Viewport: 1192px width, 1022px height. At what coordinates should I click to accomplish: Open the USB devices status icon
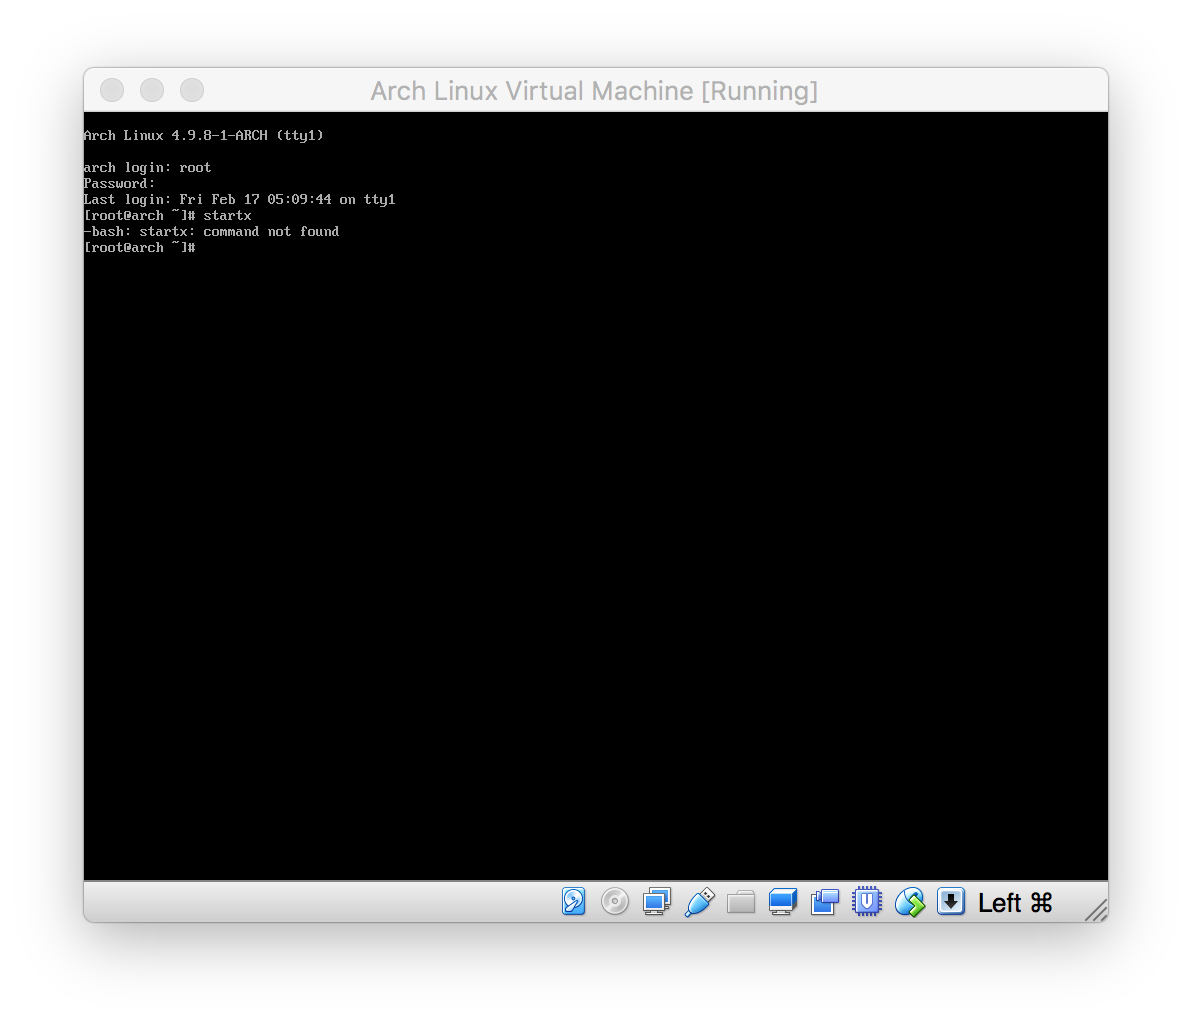coord(699,902)
